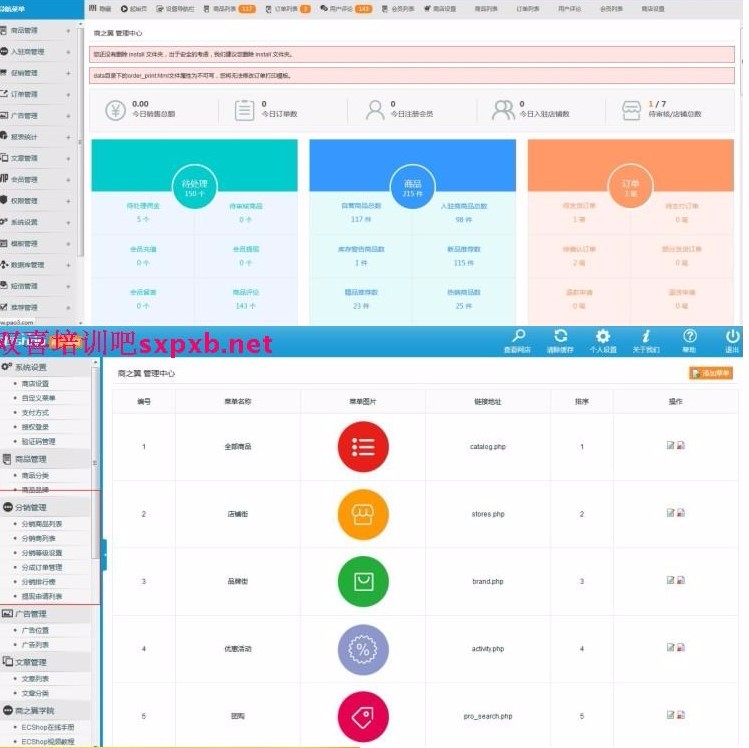Click the 订单 orange circle
This screenshot has width=749, height=748.
click(631, 187)
